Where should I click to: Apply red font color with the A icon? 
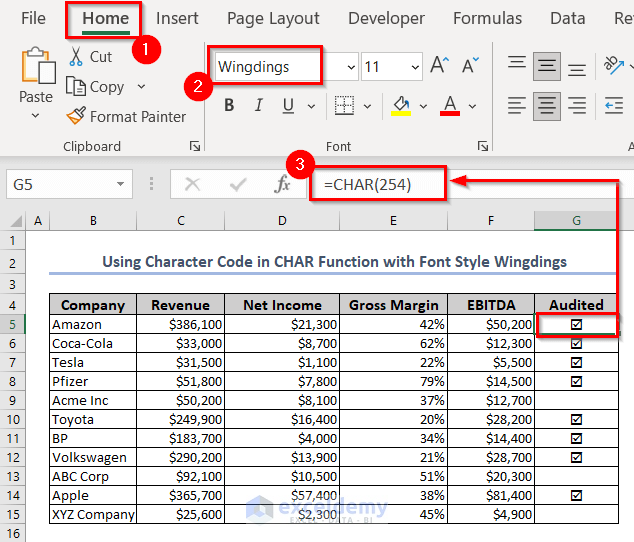[x=450, y=106]
